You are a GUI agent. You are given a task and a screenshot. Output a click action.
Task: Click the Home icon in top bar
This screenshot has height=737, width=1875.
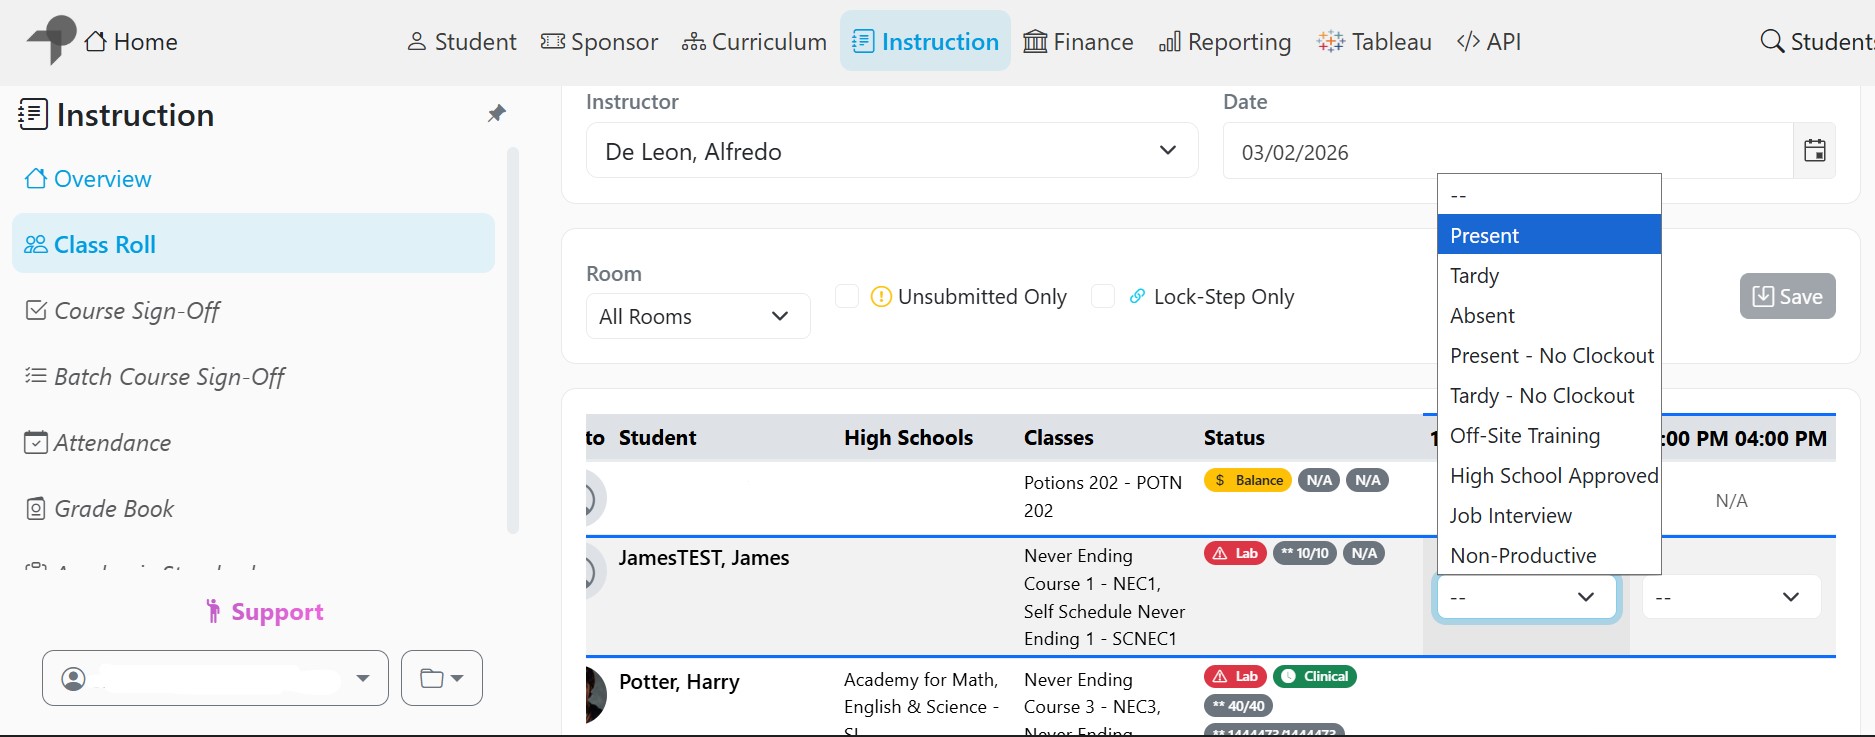pyautogui.click(x=96, y=41)
